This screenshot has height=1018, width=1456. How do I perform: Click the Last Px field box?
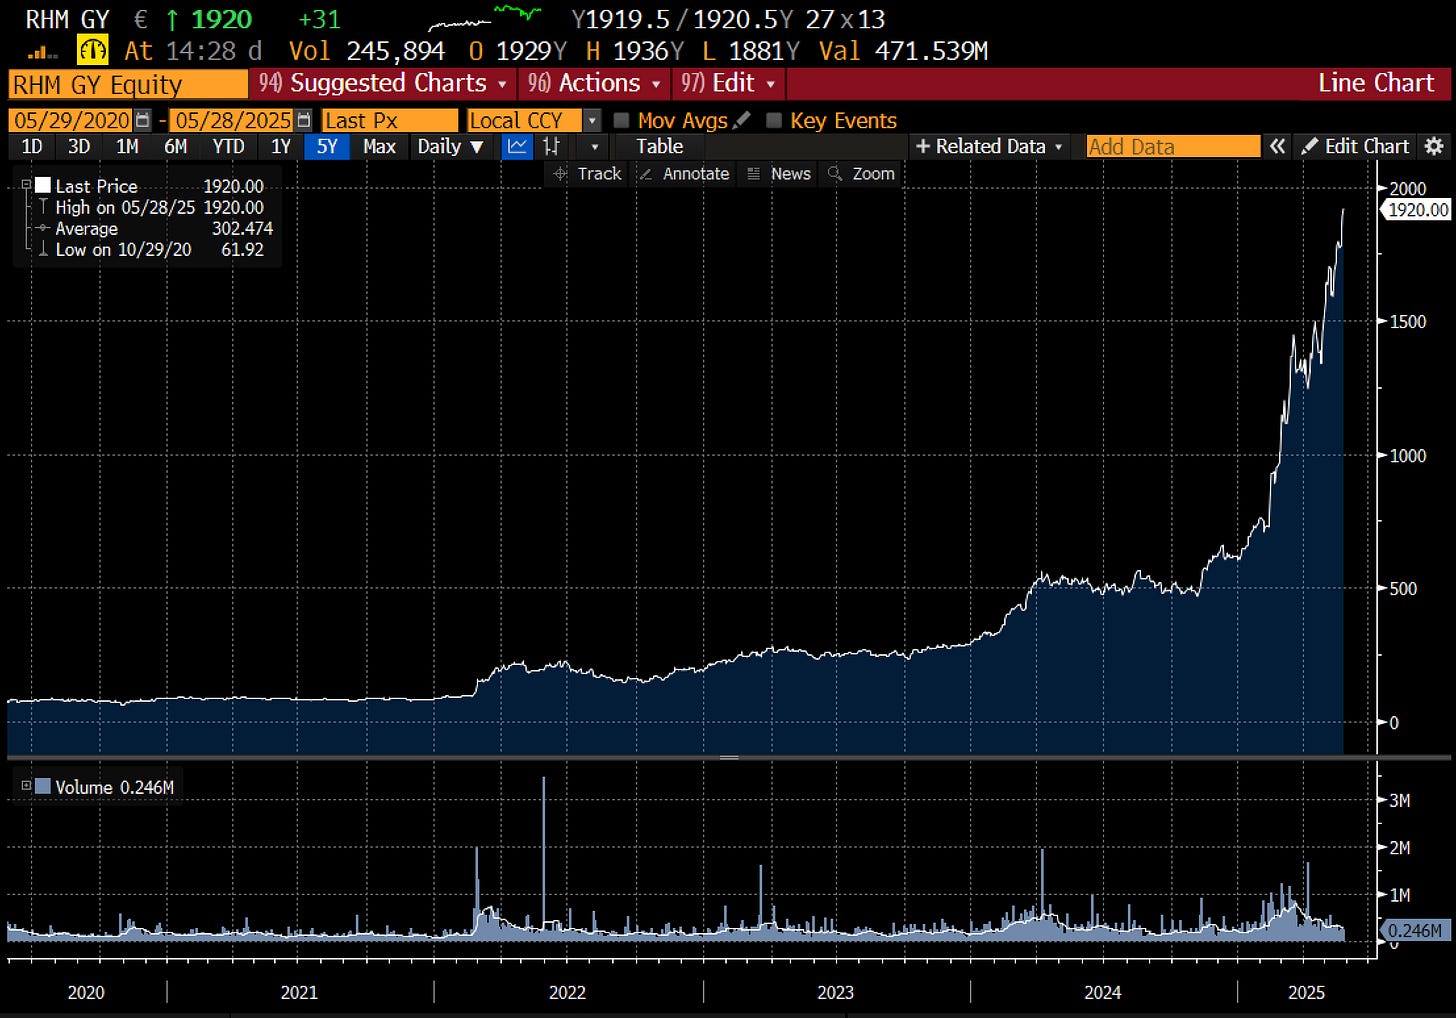tap(390, 121)
